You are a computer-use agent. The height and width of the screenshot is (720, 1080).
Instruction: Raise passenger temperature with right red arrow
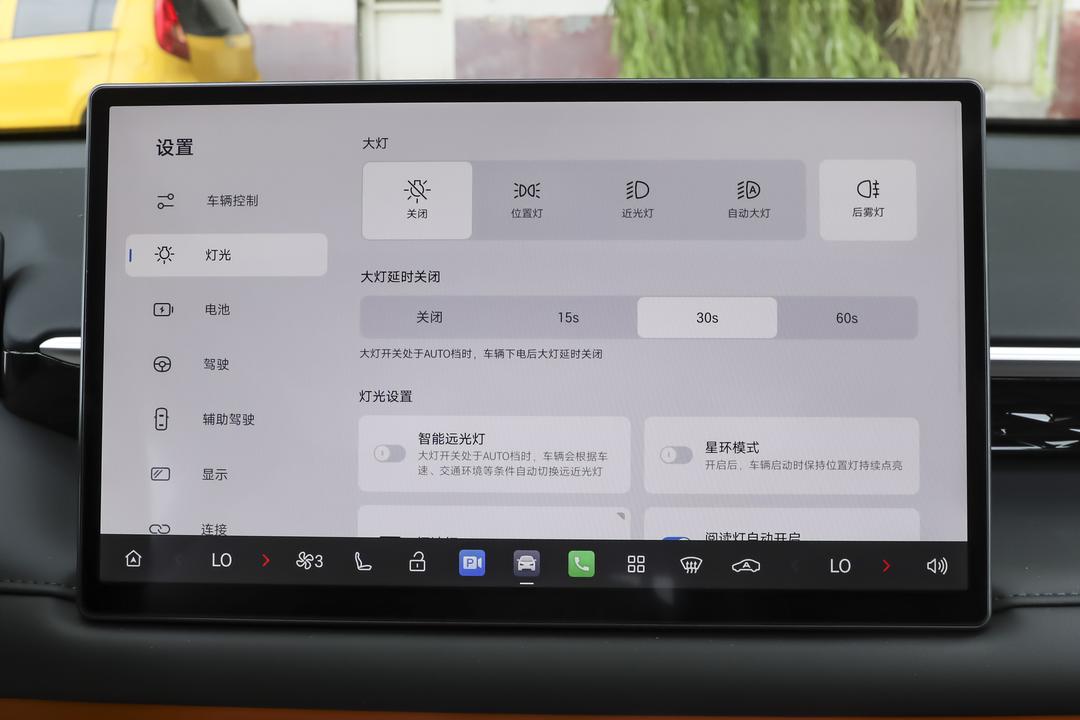point(886,566)
